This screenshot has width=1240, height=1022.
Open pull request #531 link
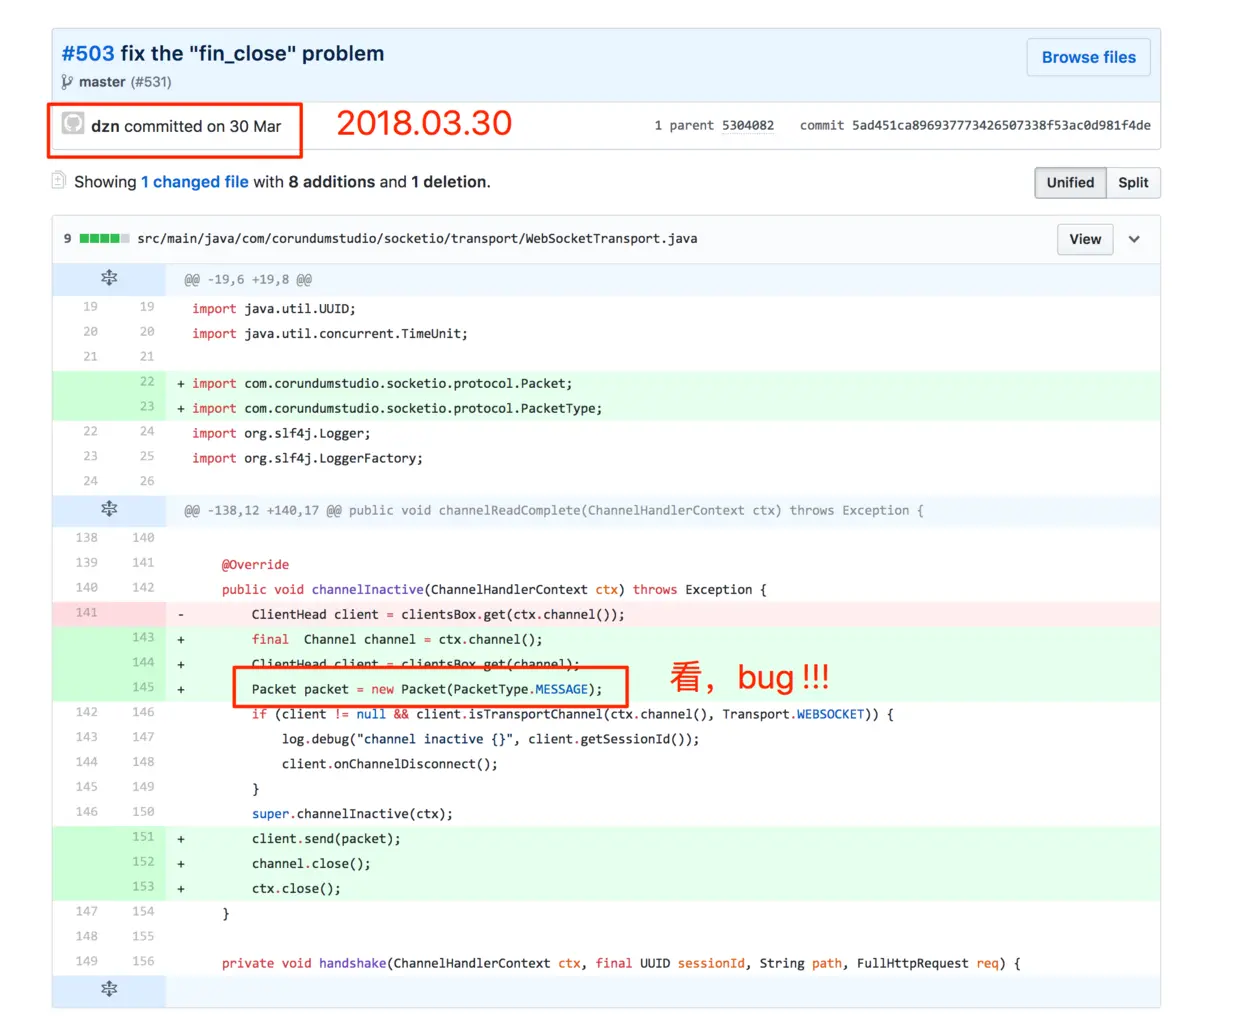point(151,82)
